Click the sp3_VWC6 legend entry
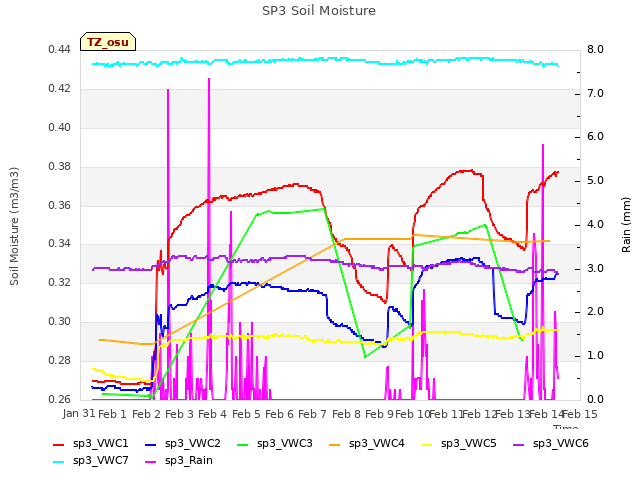The image size is (640, 480). 551,444
